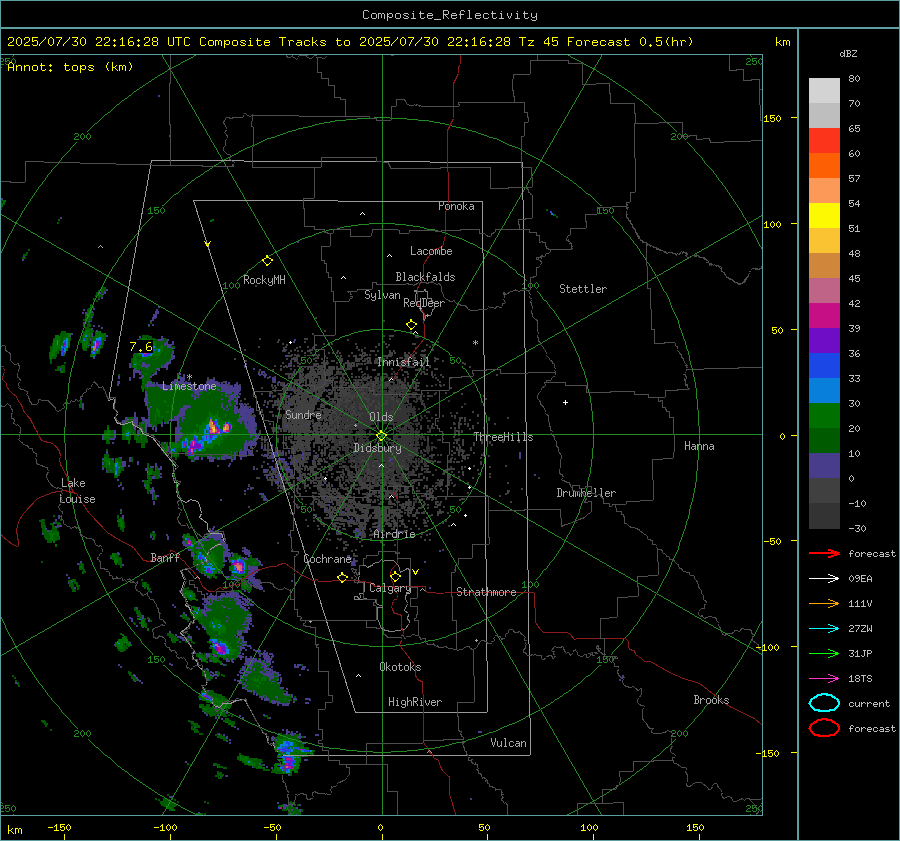Click the yellow diamond marker under Cochrane
This screenshot has height=841, width=900.
pyautogui.click(x=342, y=577)
